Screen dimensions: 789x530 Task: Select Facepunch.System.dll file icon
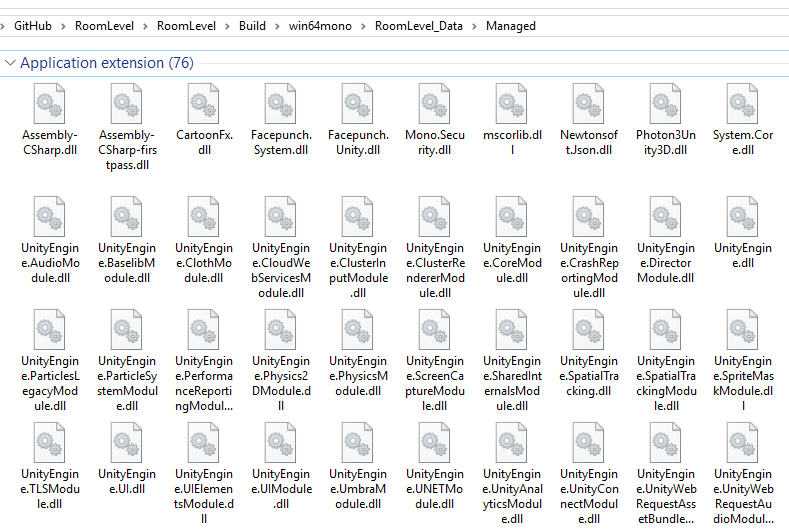[280, 104]
